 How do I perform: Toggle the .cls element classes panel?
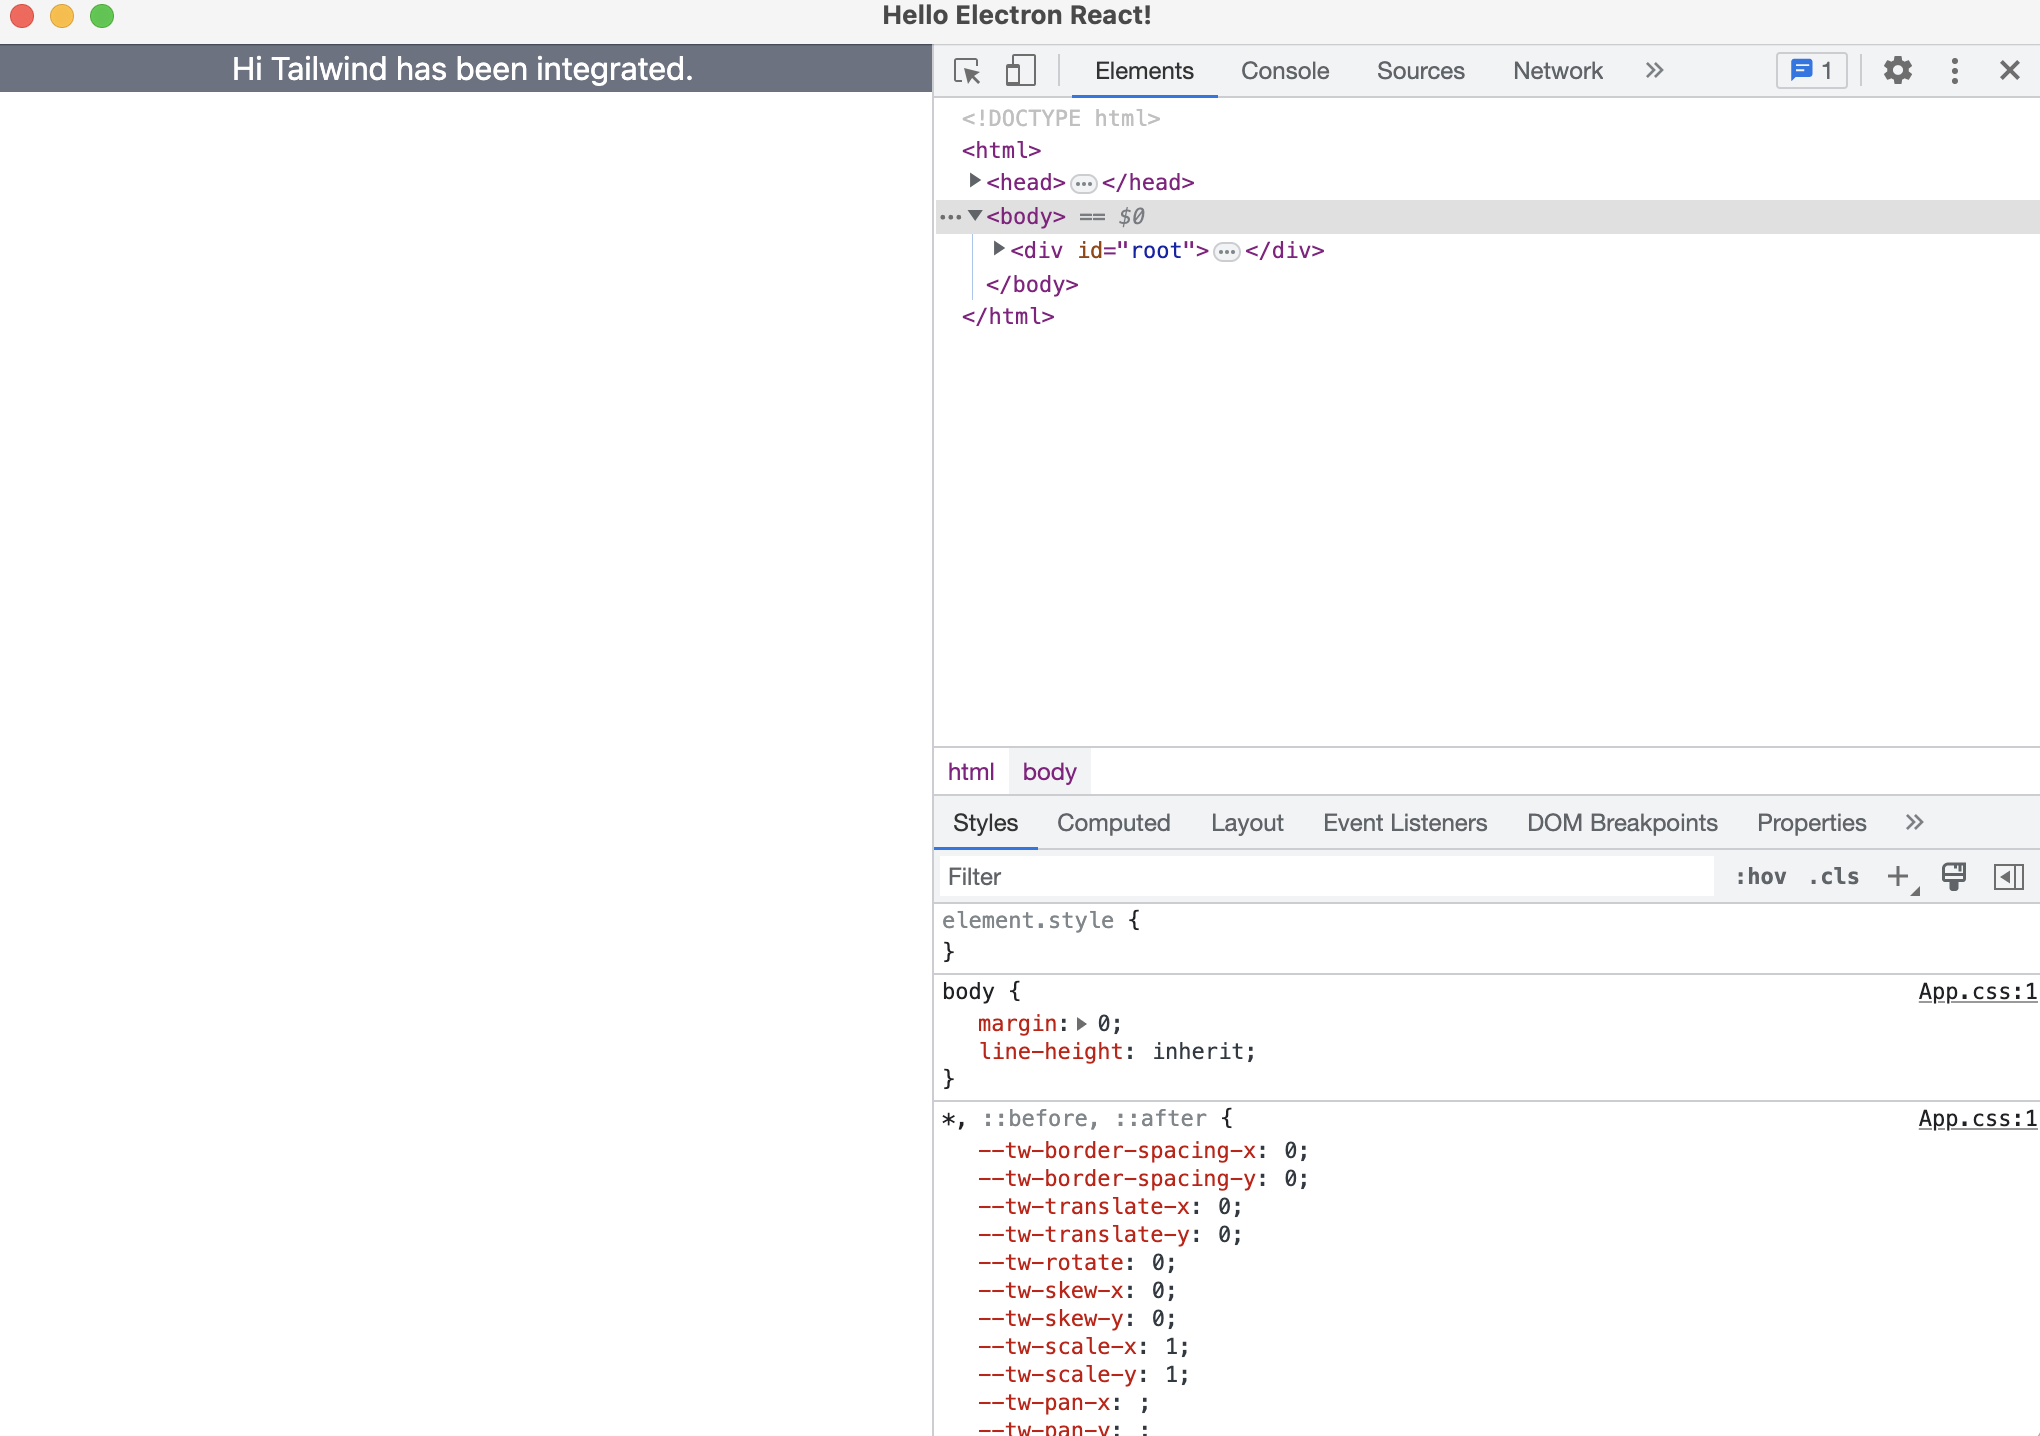1833,877
